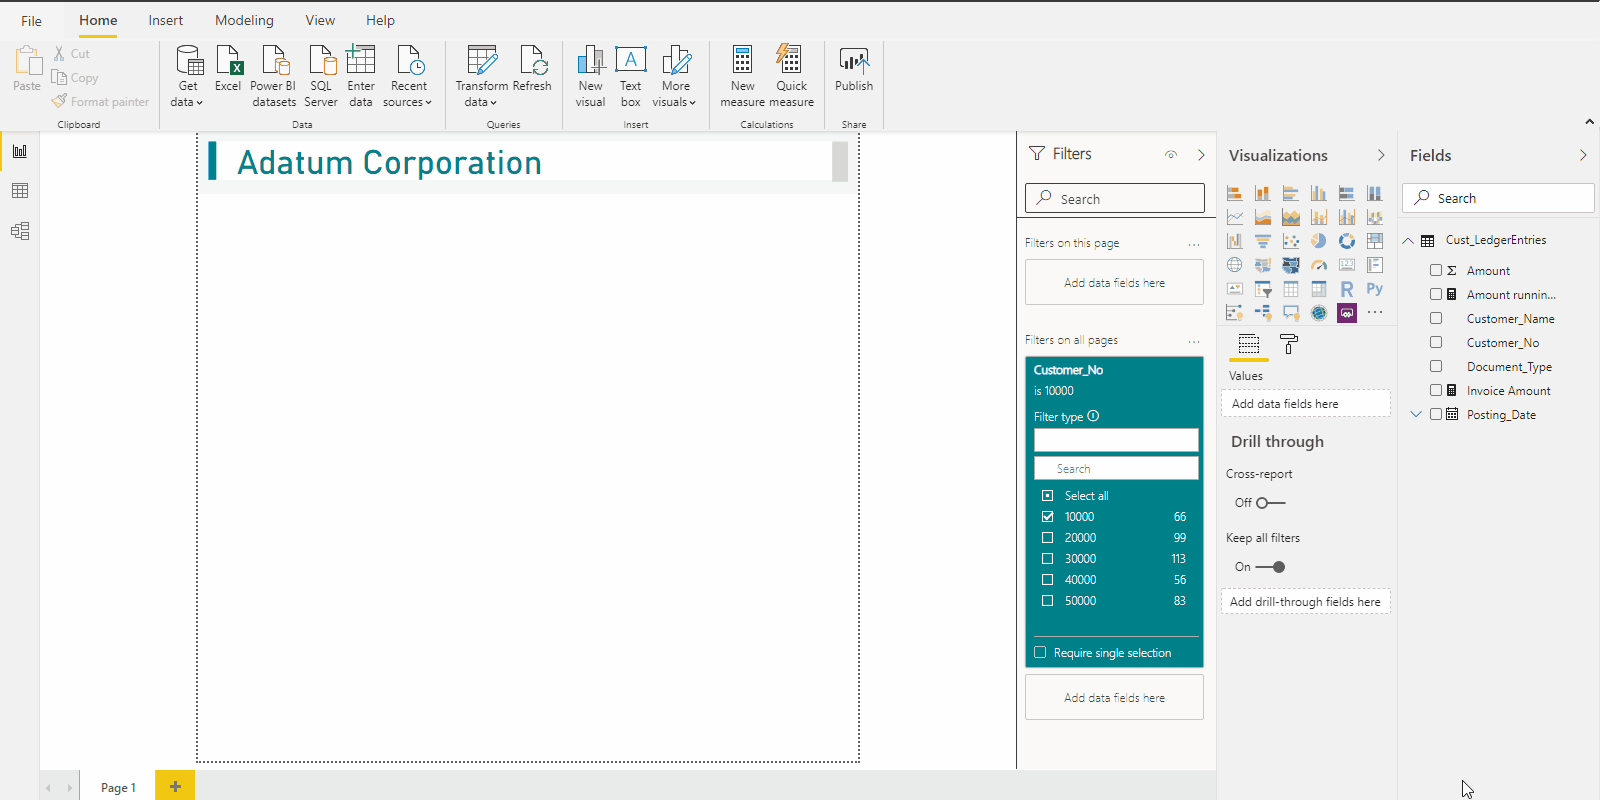
Task: Show or hide the Filters pane (eye)
Action: click(1171, 155)
